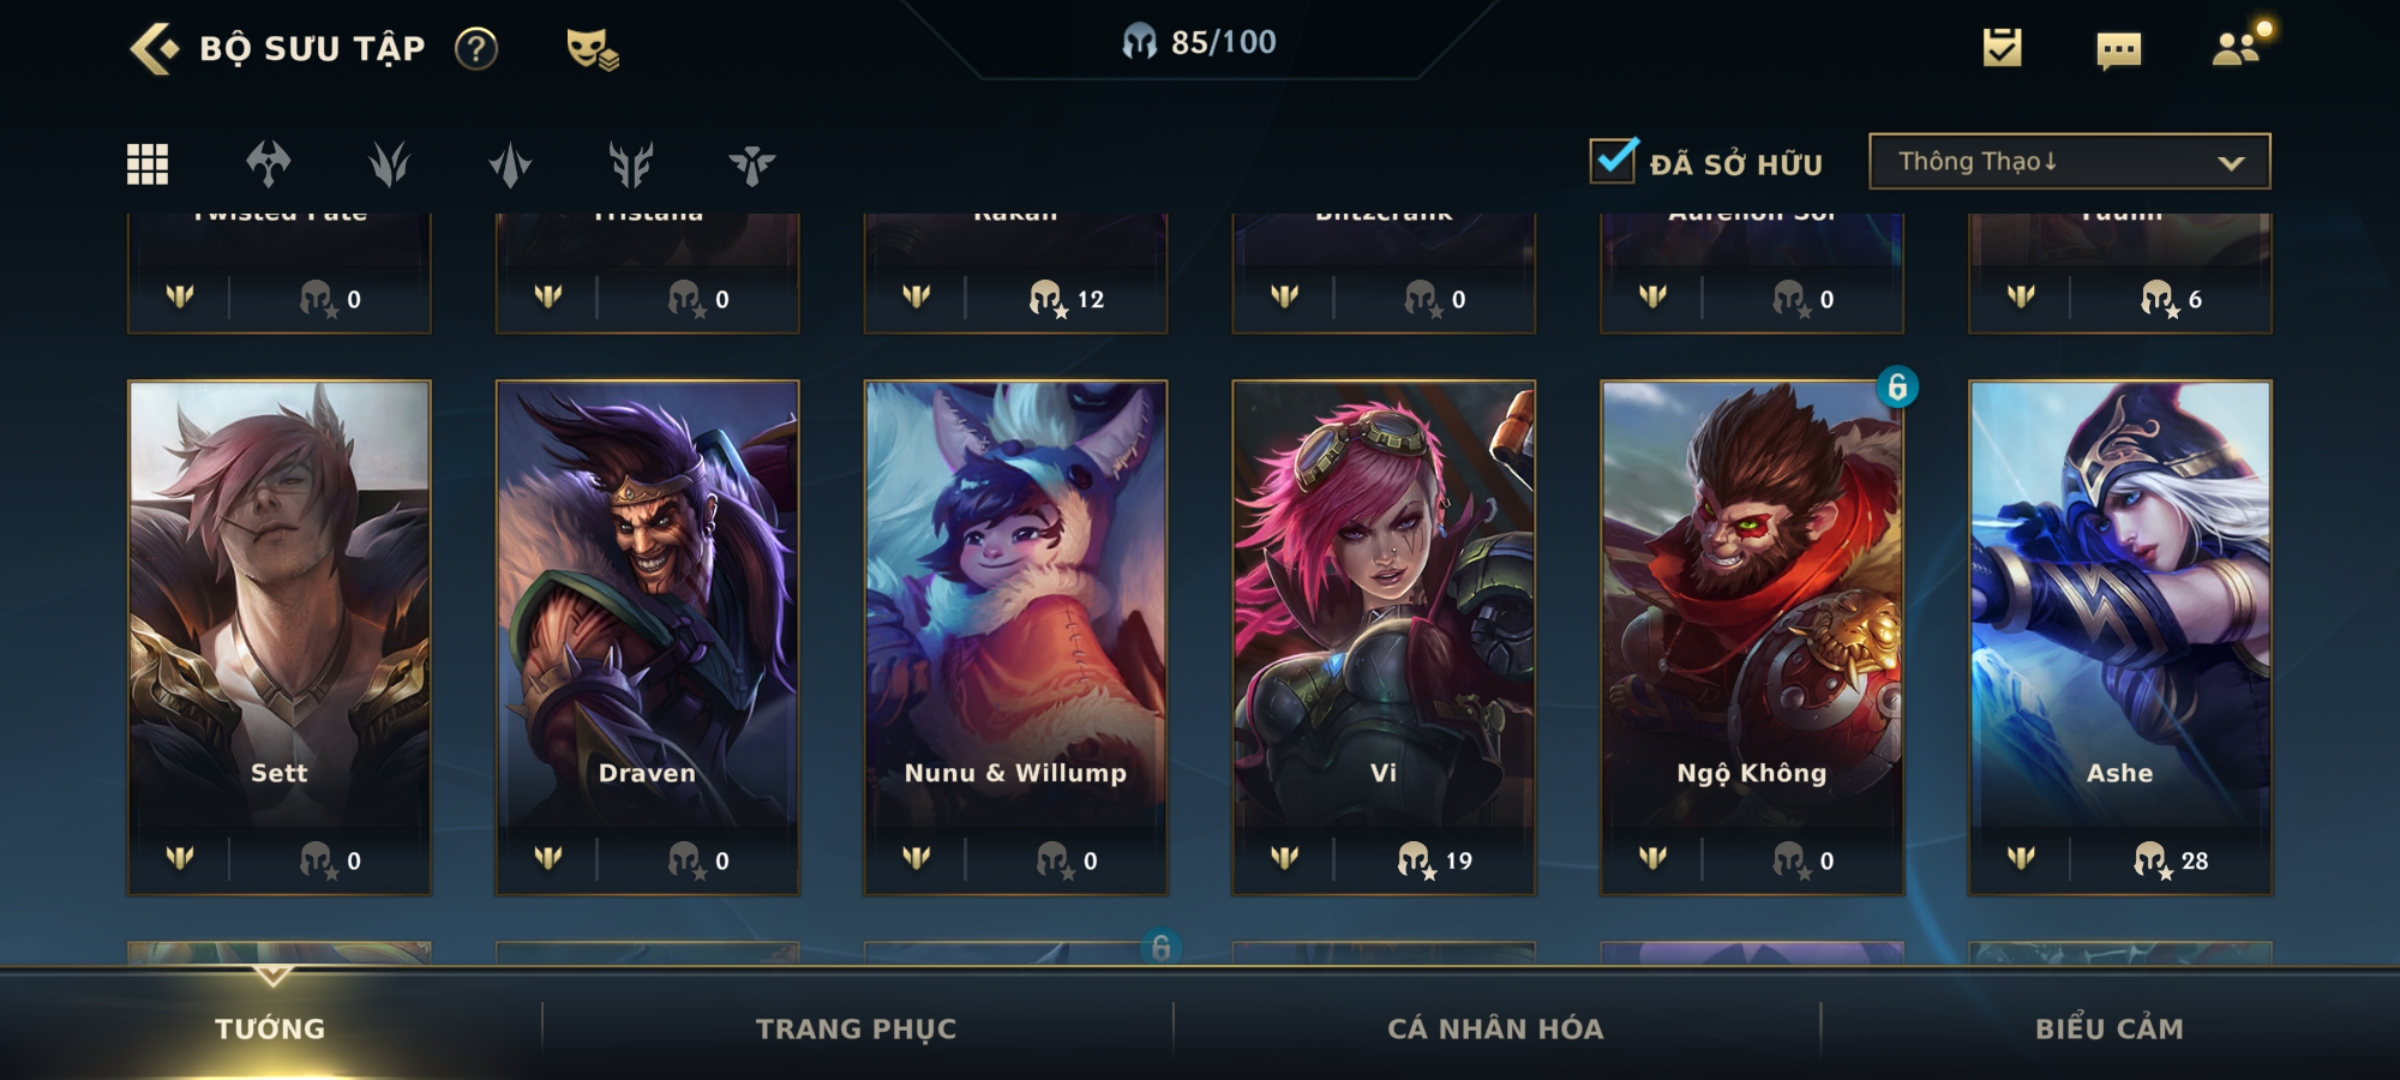Open the Thông Thạo sort dropdown
Screen dimensions: 2400x1080
point(2069,161)
